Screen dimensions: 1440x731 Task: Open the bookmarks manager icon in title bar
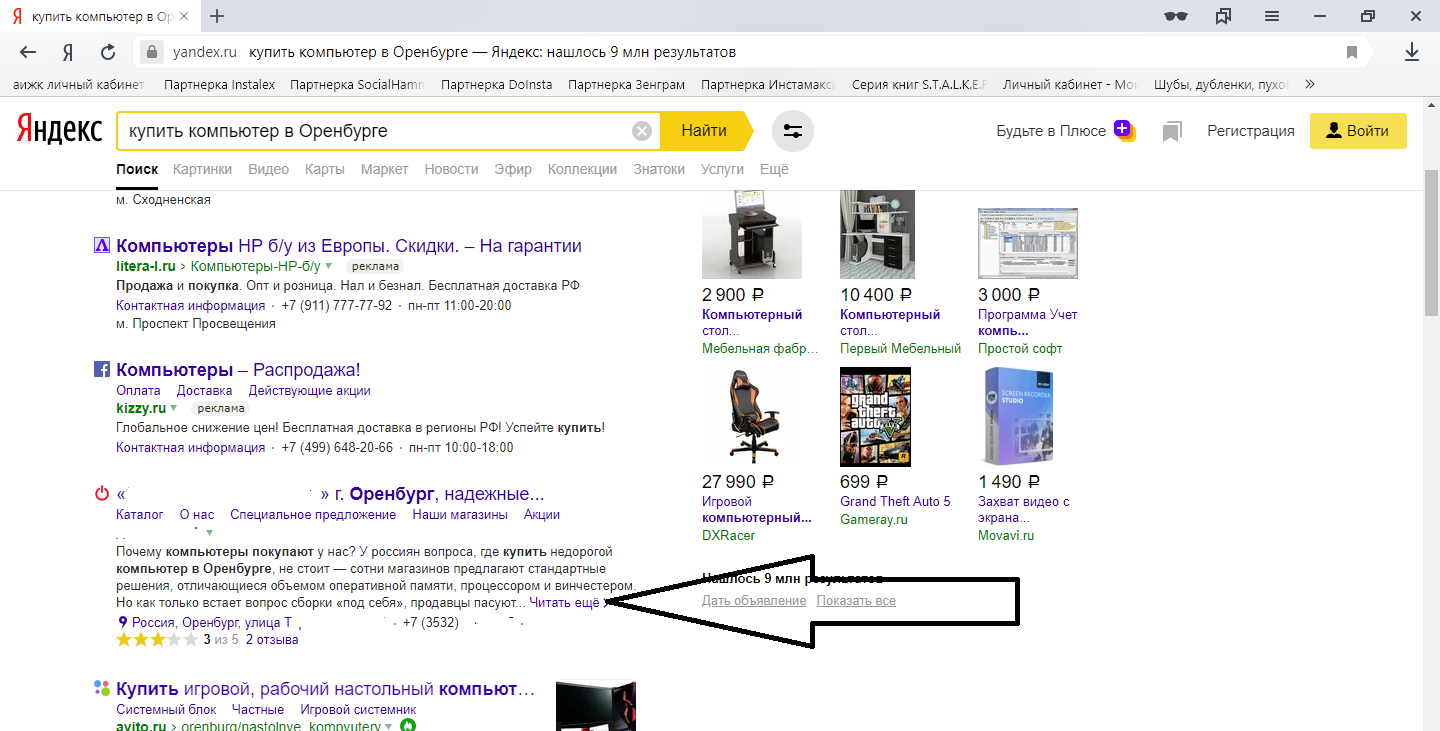point(1224,16)
